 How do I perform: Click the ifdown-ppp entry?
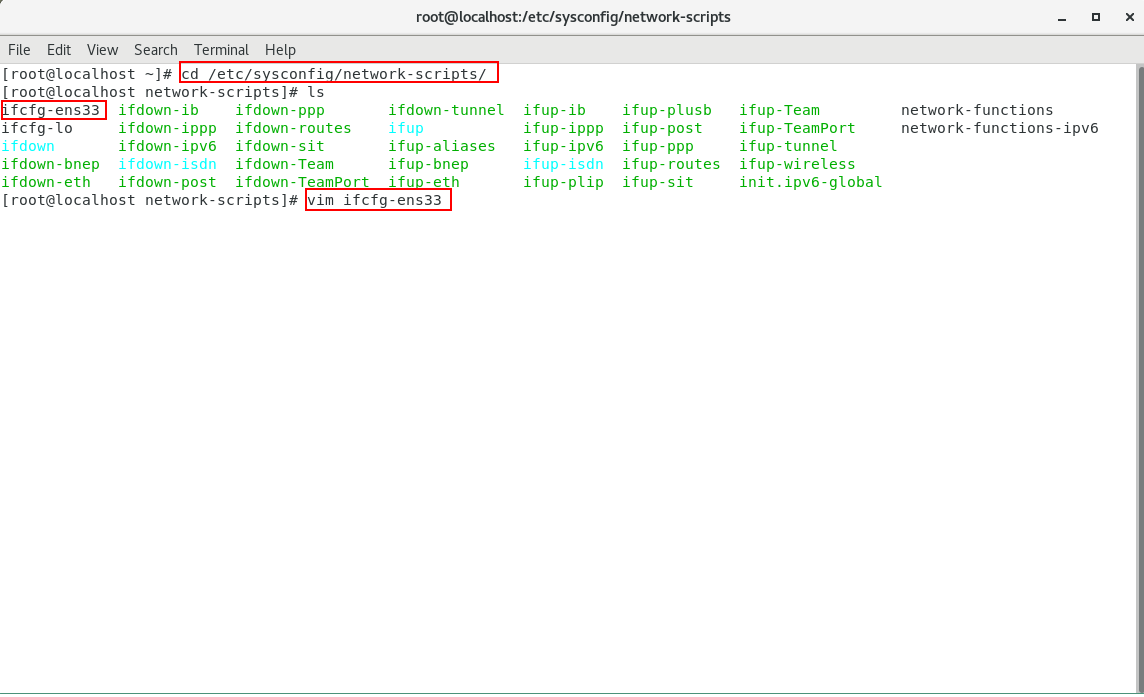[279, 110]
